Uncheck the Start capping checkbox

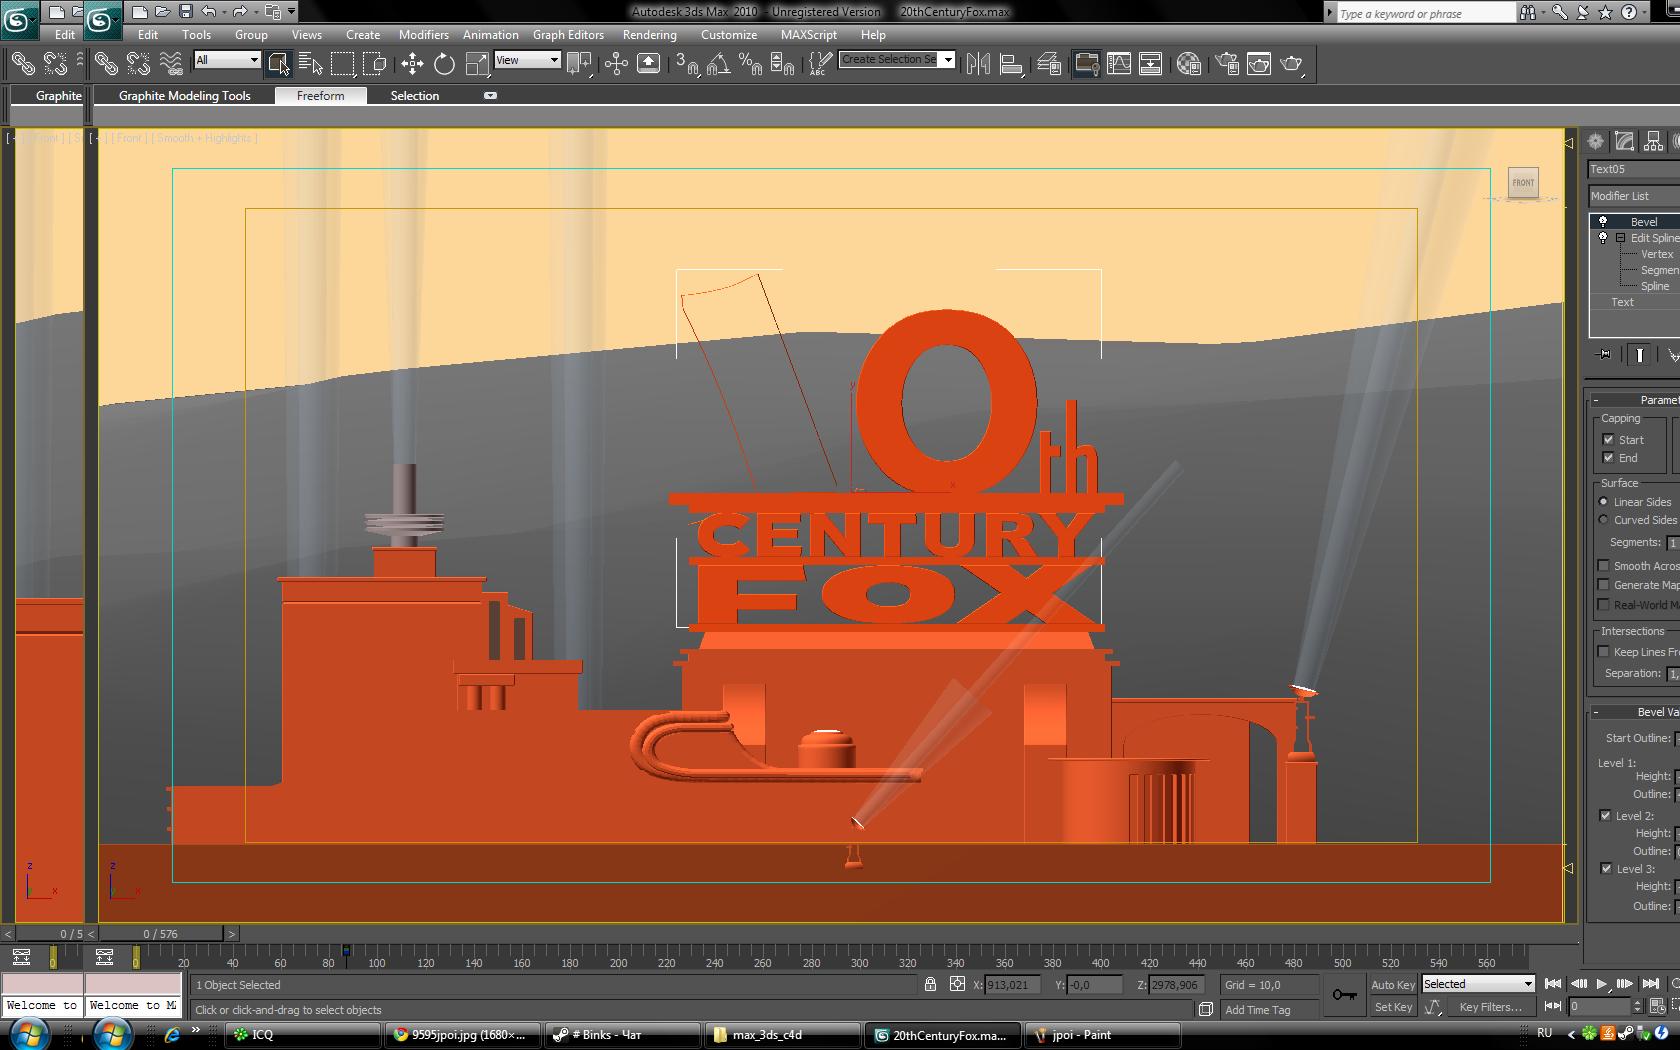click(1608, 440)
